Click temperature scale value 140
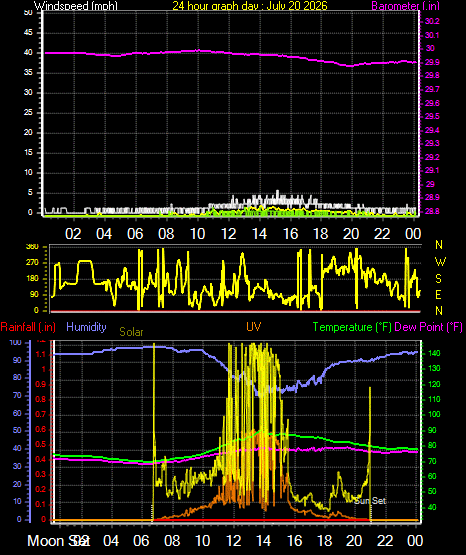This screenshot has height=555, width=466. 434,353
